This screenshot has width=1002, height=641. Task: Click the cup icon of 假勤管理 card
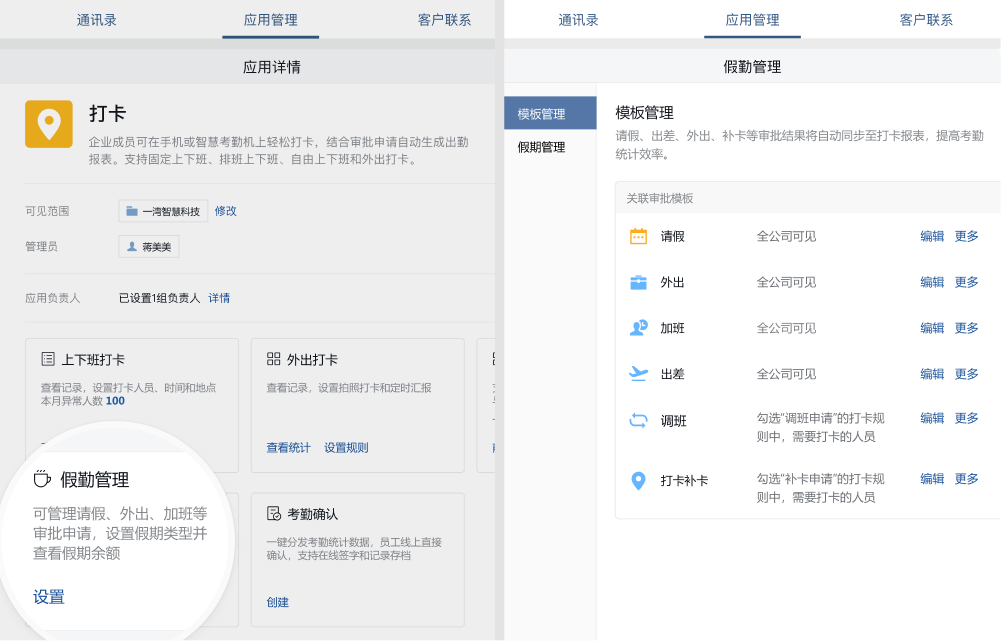pyautogui.click(x=42, y=479)
